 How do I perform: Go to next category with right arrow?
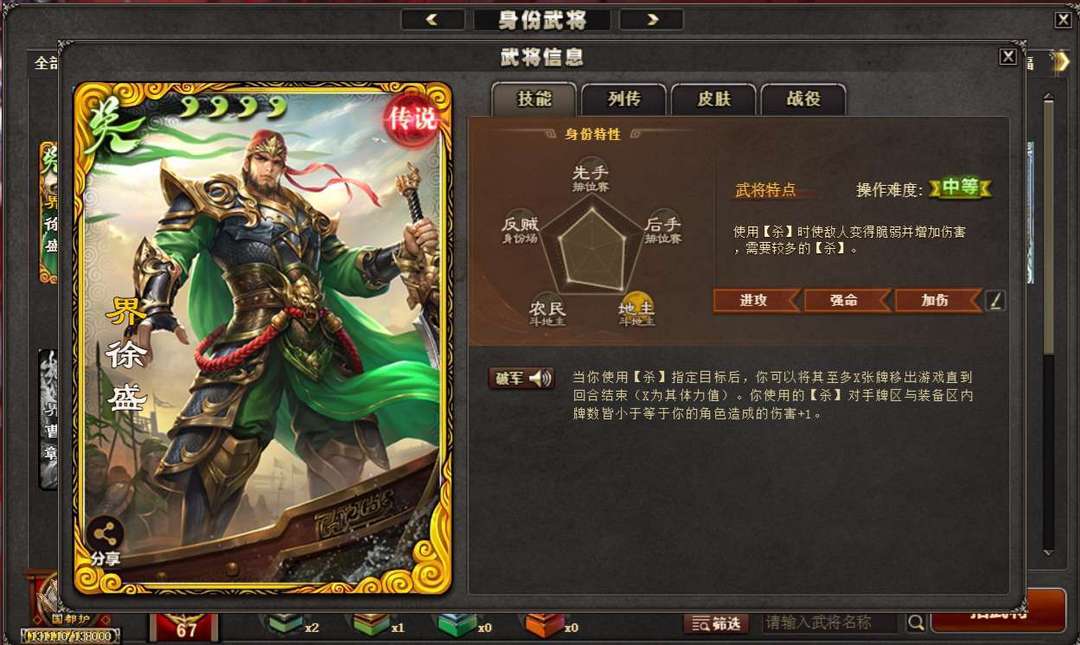click(652, 19)
